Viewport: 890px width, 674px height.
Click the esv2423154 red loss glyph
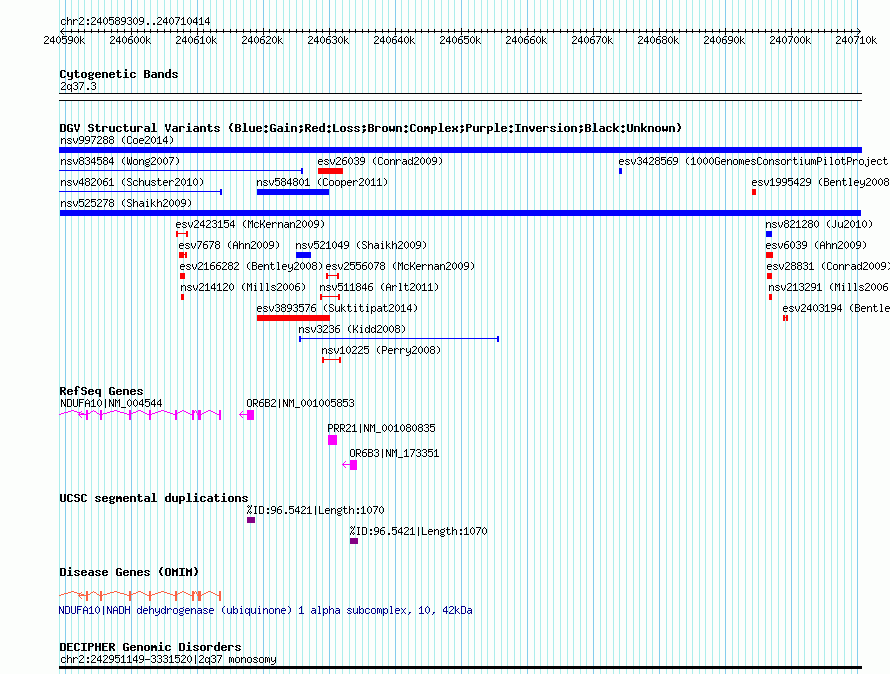(182, 234)
